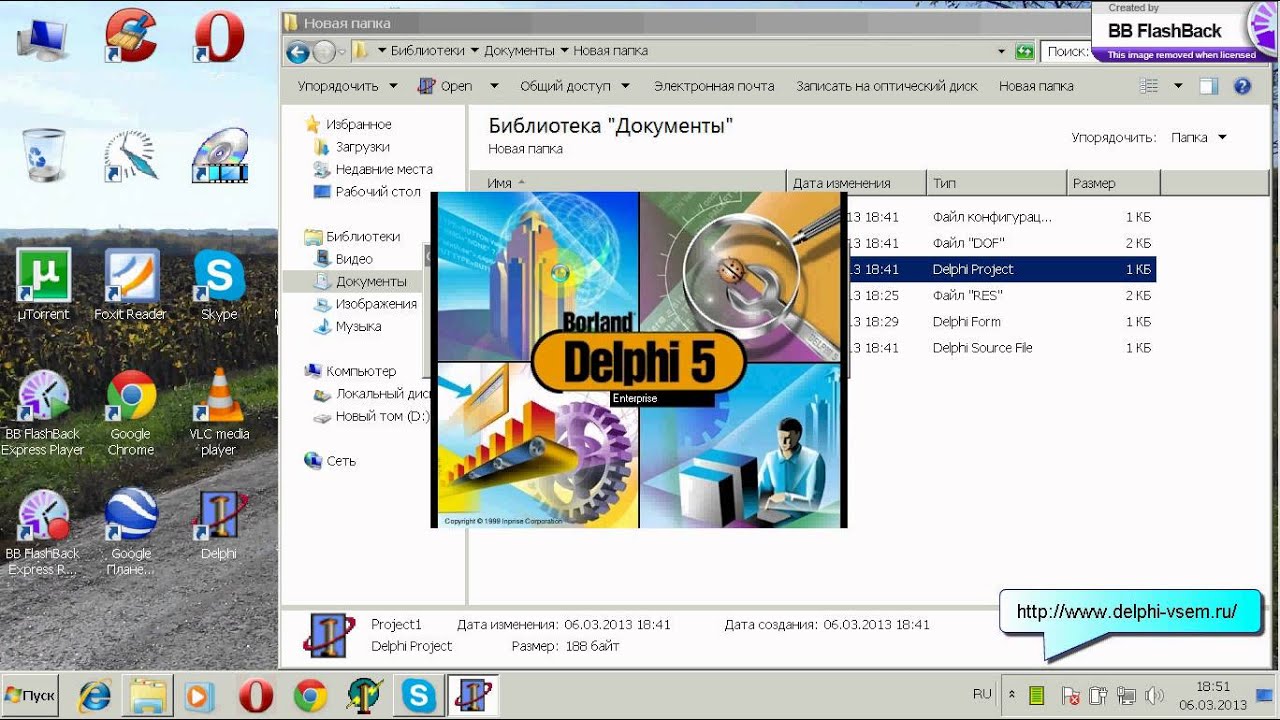
Task: Click the Explorer back navigation arrow
Action: tap(298, 51)
